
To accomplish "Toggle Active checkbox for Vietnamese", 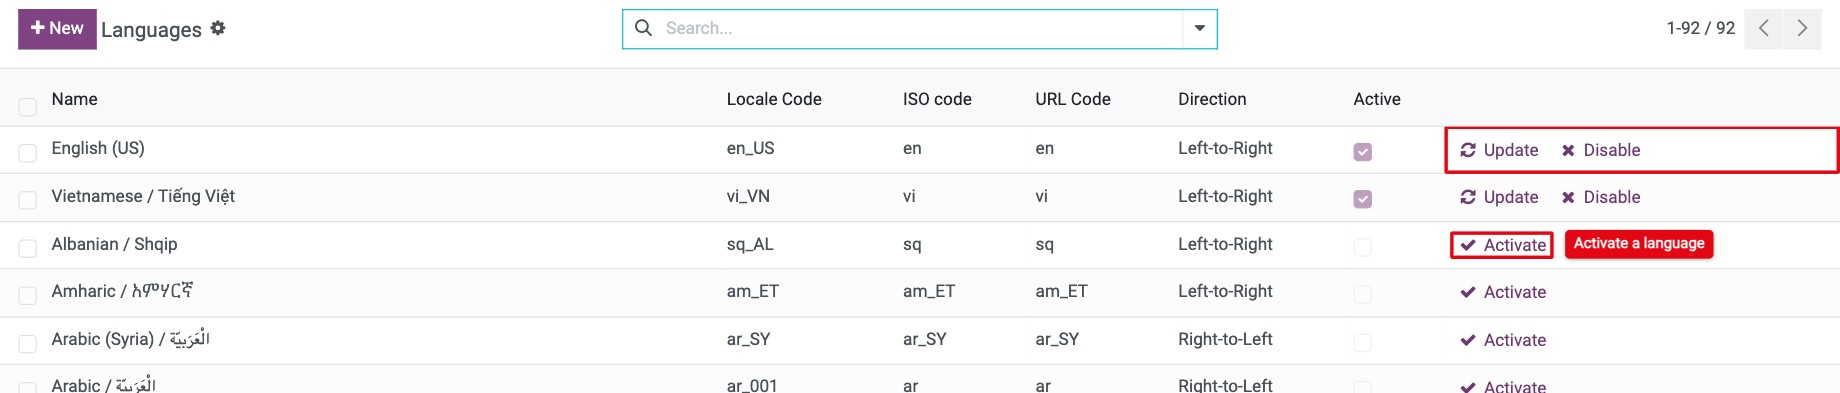I will 1362,199.
